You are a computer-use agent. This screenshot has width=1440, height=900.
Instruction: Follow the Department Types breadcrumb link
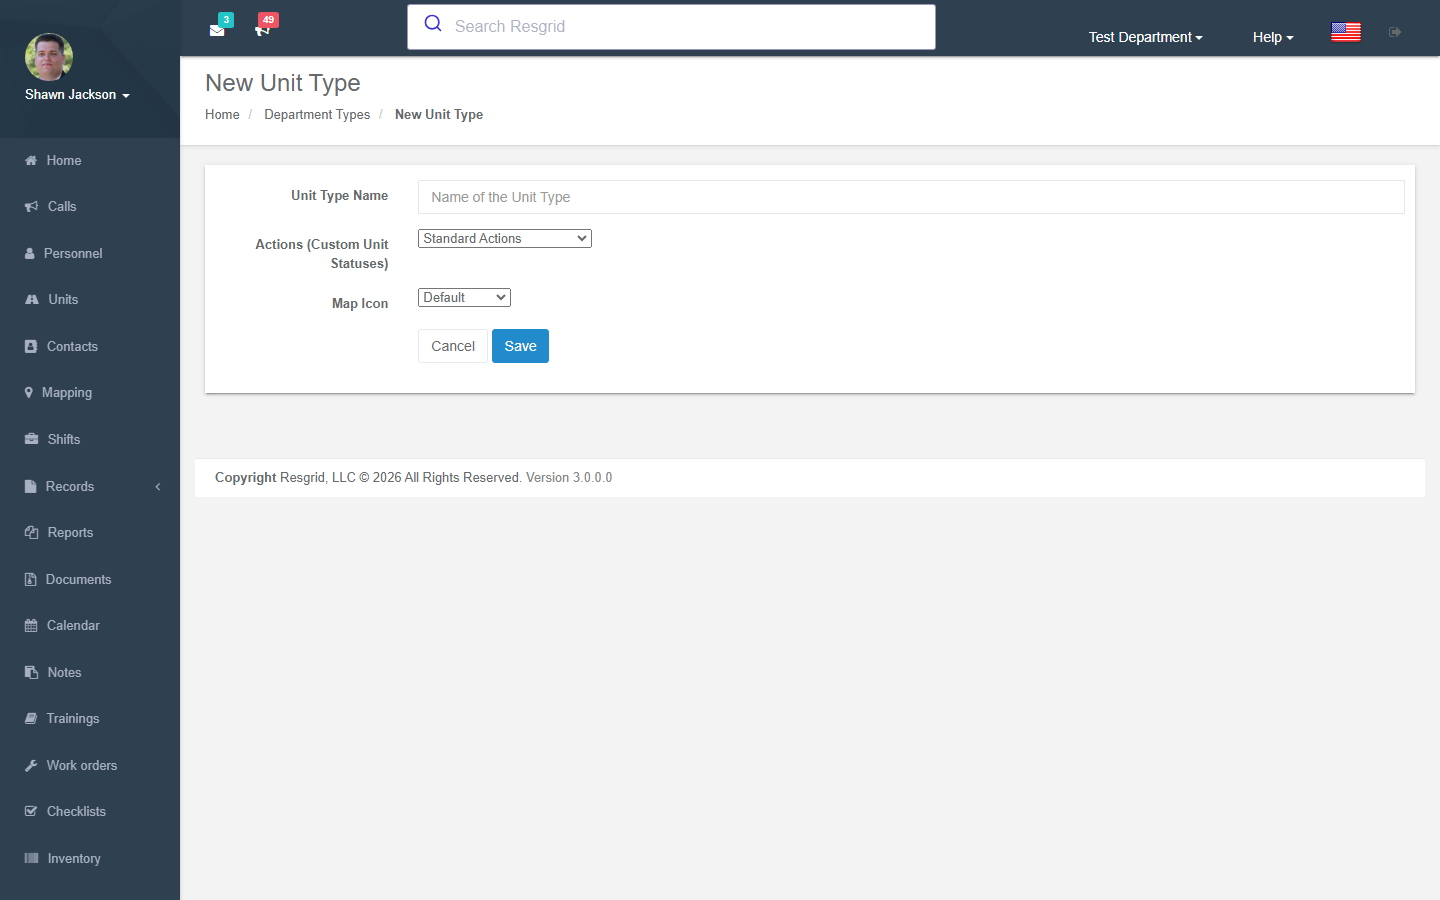(x=317, y=115)
